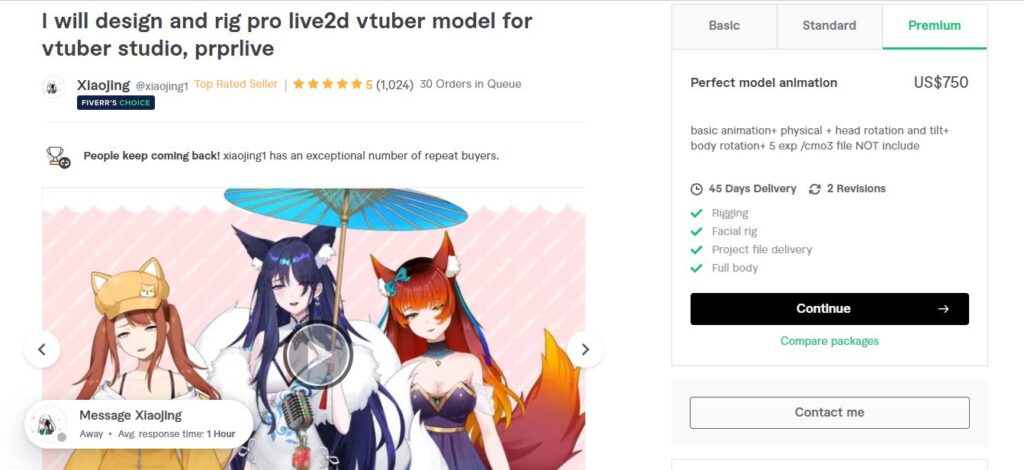Viewport: 1024px width, 470px height.
Task: Click the five star rating
Action: (x=332, y=84)
